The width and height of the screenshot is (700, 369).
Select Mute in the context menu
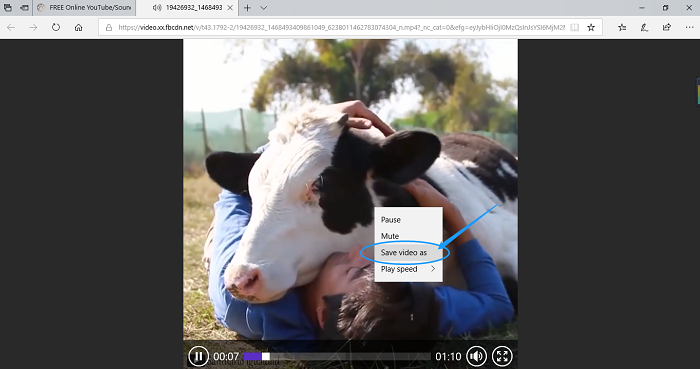(x=408, y=236)
